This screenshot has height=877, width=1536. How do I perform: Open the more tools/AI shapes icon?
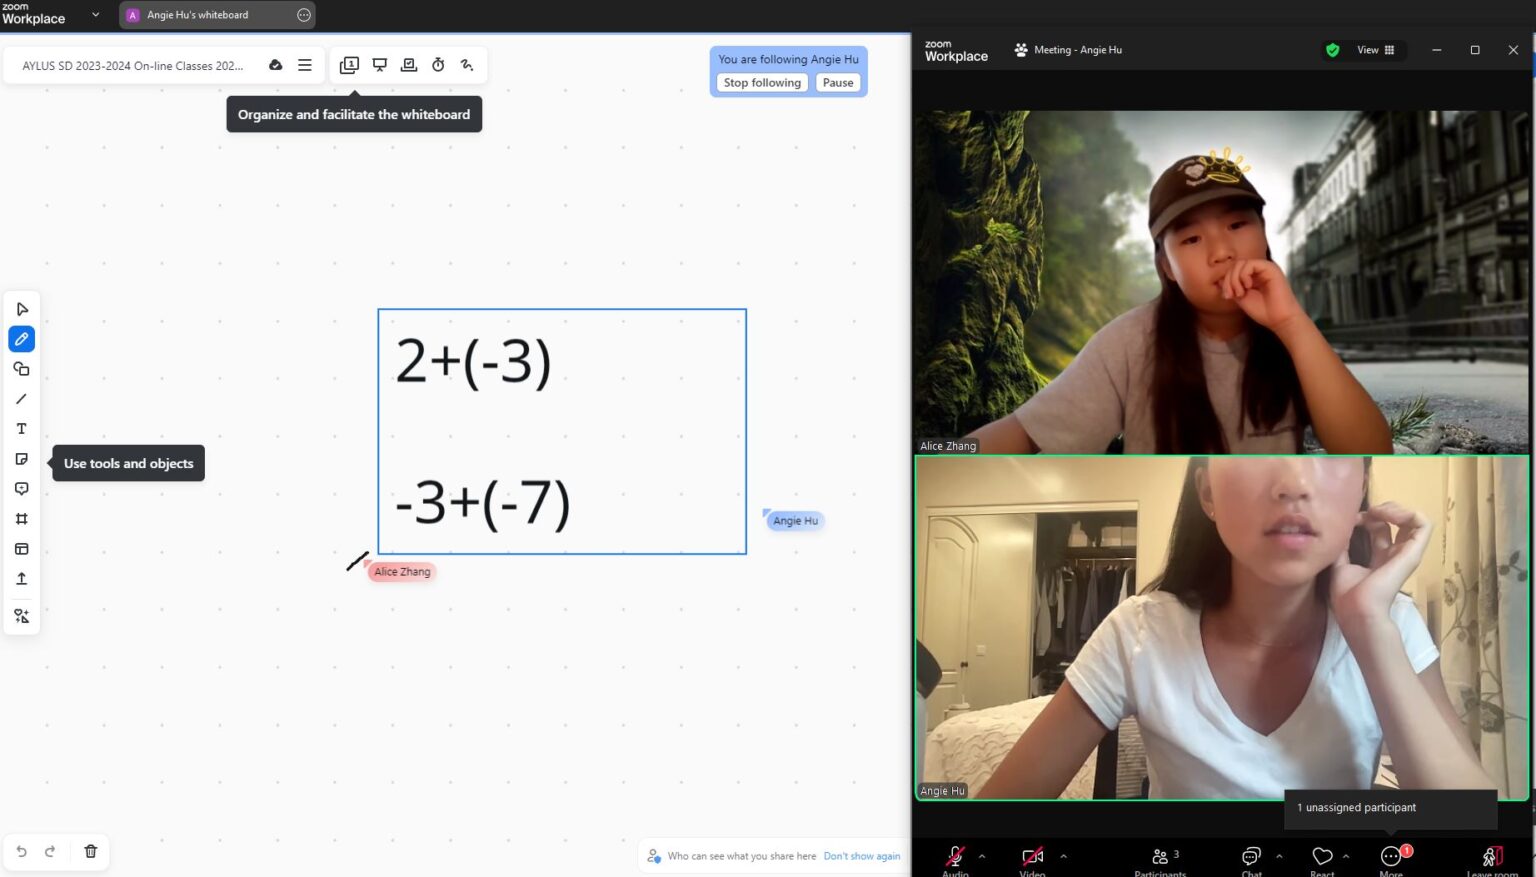21,616
